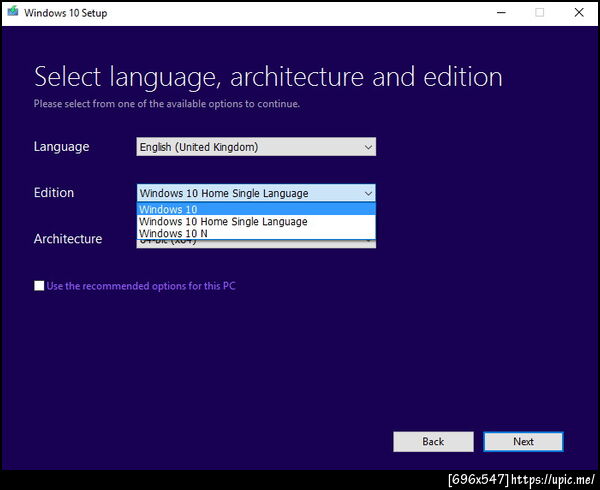Choose 'Windows 10 Home Single Language' from list
This screenshot has height=490, width=600.
click(256, 221)
